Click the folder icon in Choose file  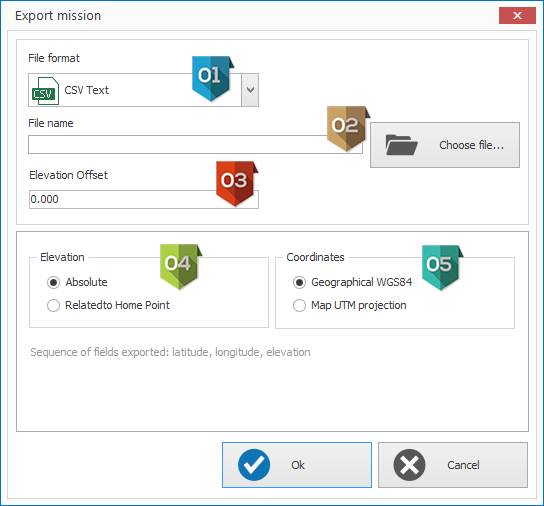(401, 145)
